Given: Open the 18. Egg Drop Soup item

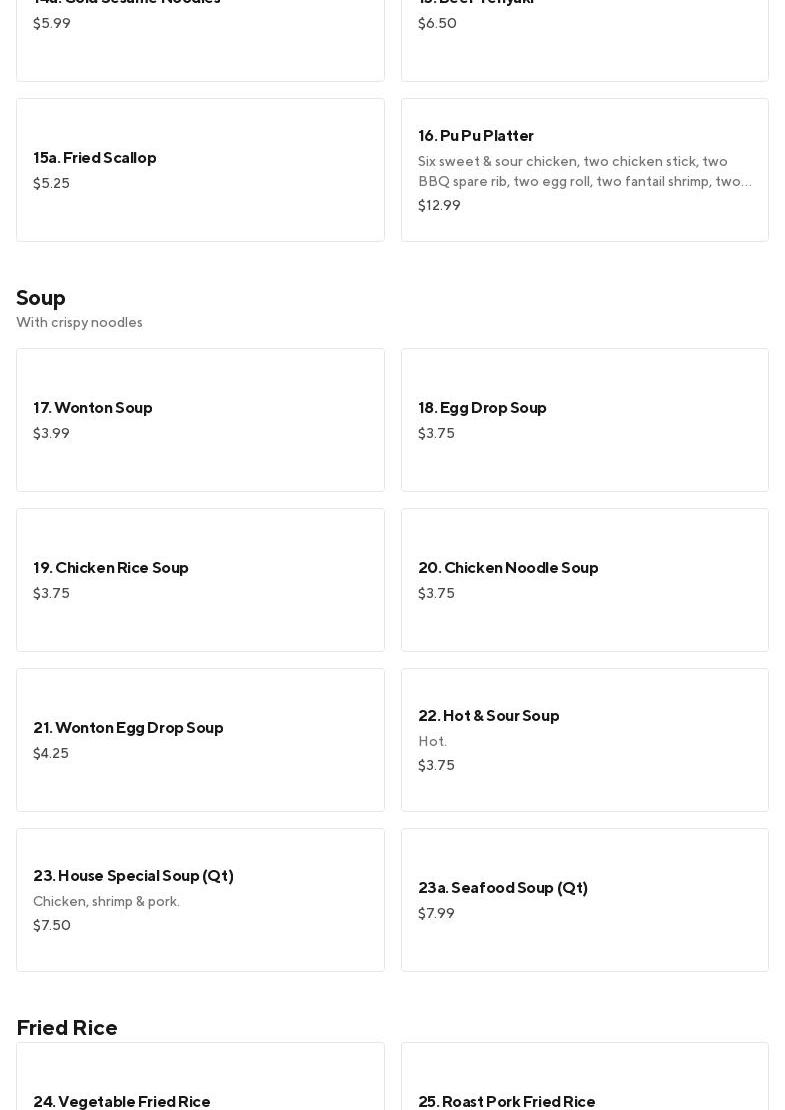Looking at the screenshot, I should 584,419.
